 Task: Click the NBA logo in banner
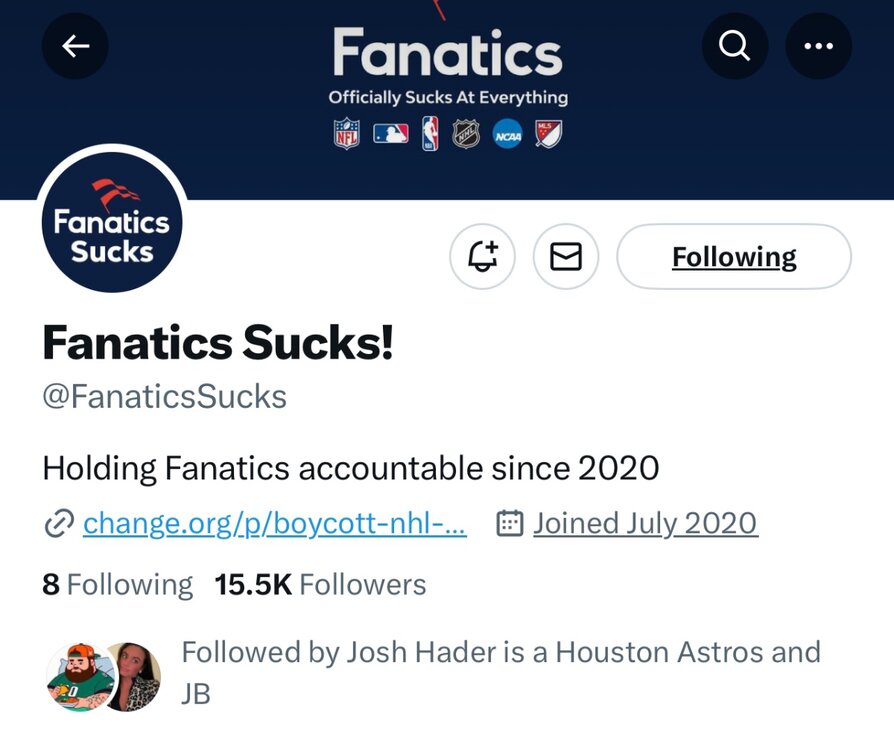tap(430, 134)
